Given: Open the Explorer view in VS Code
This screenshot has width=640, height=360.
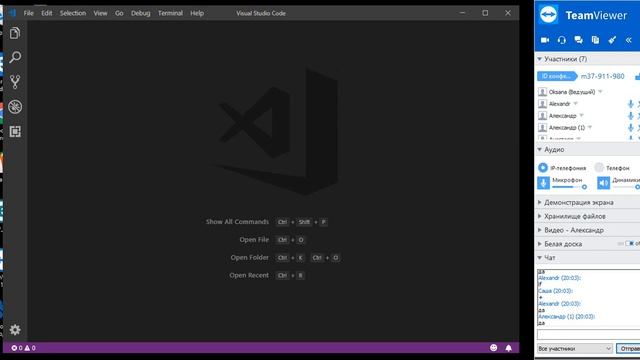Looking at the screenshot, I should [15, 33].
